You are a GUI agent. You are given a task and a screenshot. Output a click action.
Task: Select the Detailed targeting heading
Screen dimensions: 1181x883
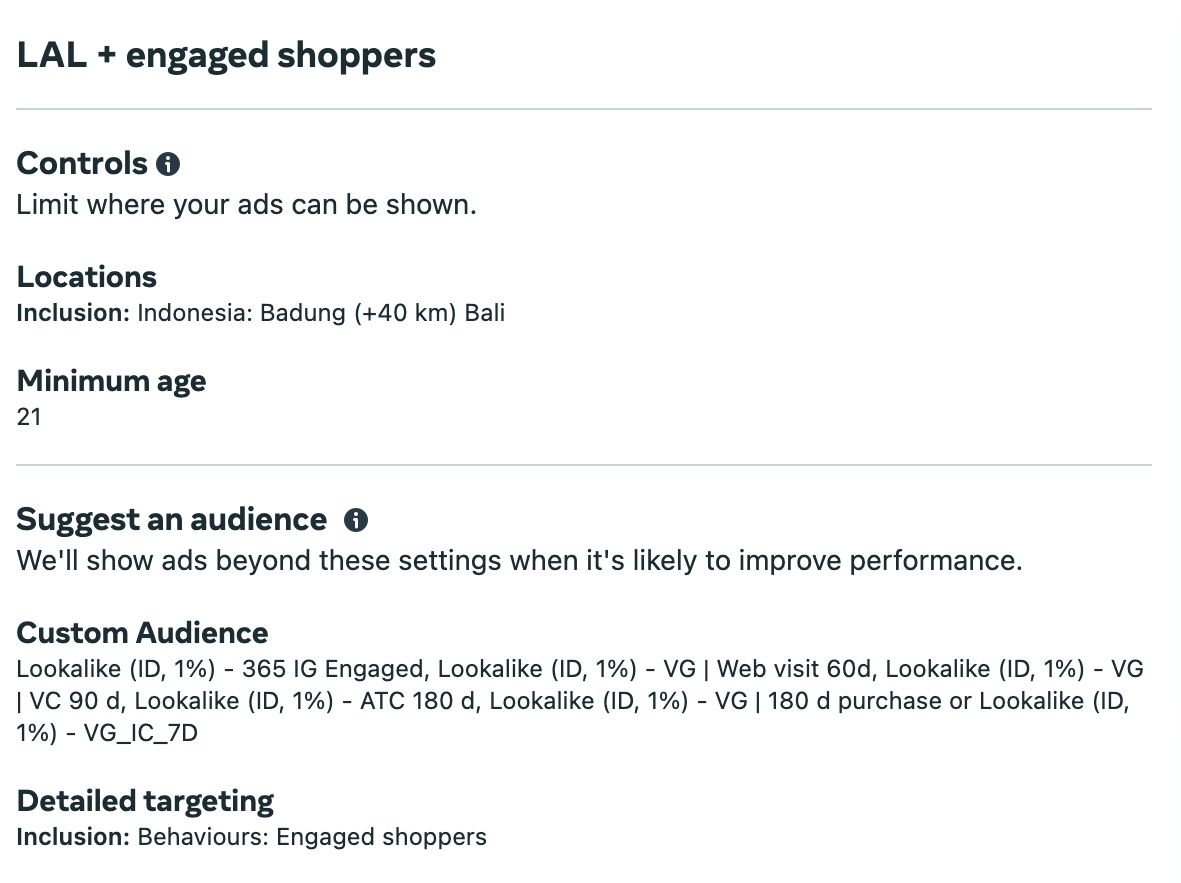click(145, 800)
